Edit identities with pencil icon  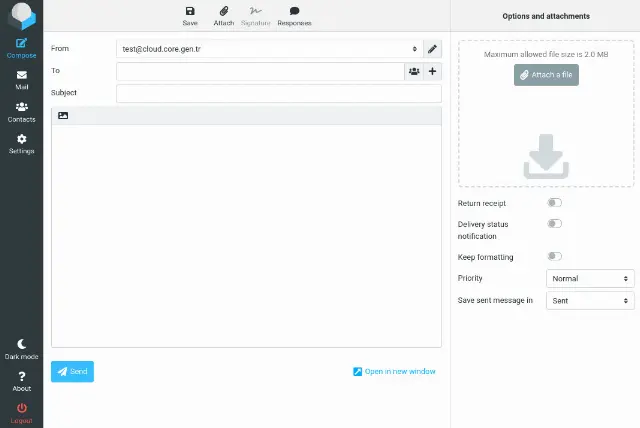pyautogui.click(x=432, y=49)
